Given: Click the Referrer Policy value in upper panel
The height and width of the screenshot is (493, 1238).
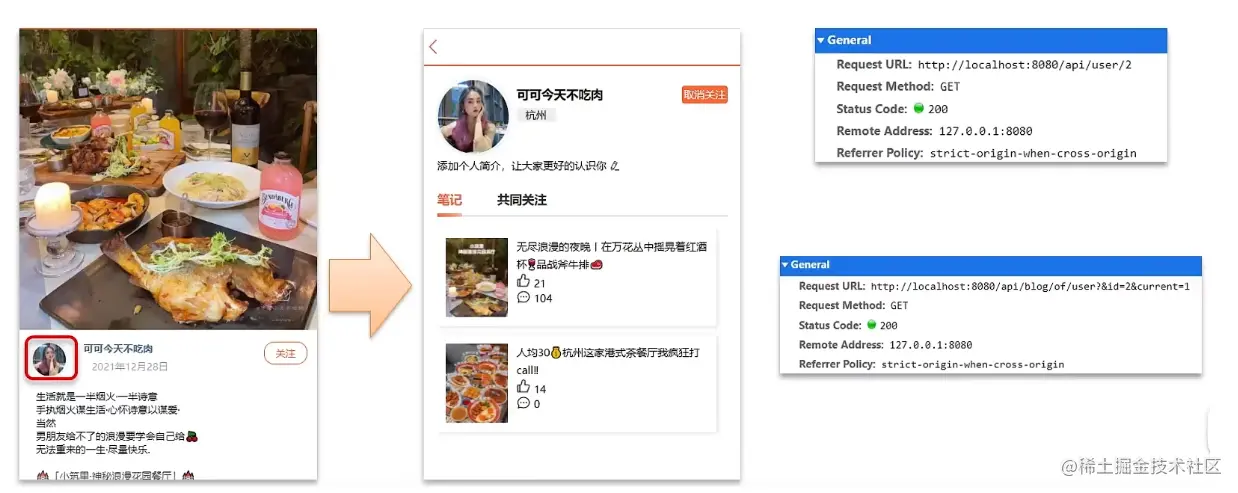Looking at the screenshot, I should pyautogui.click(x=1033, y=153).
